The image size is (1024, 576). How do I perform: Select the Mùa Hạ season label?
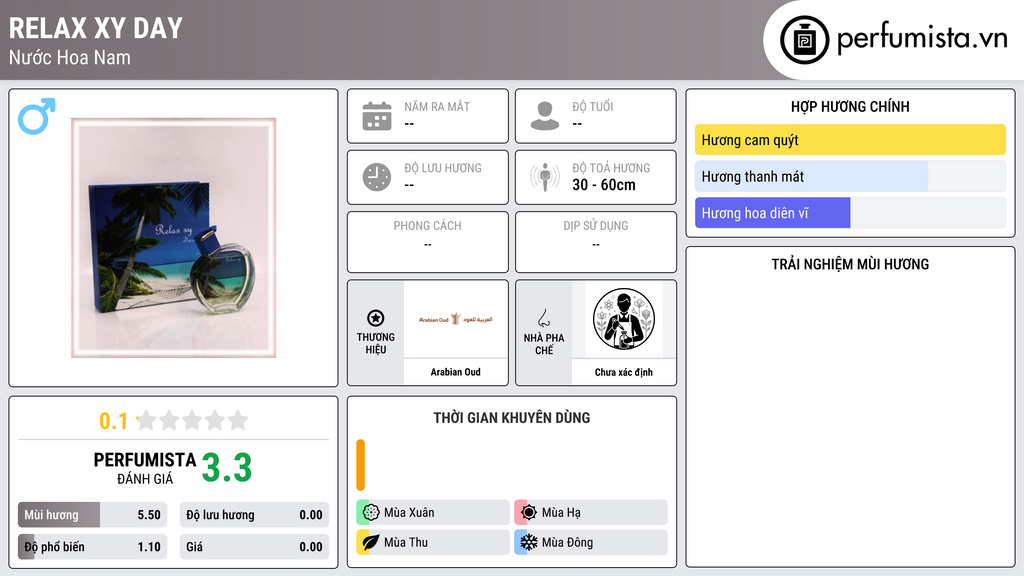point(561,513)
